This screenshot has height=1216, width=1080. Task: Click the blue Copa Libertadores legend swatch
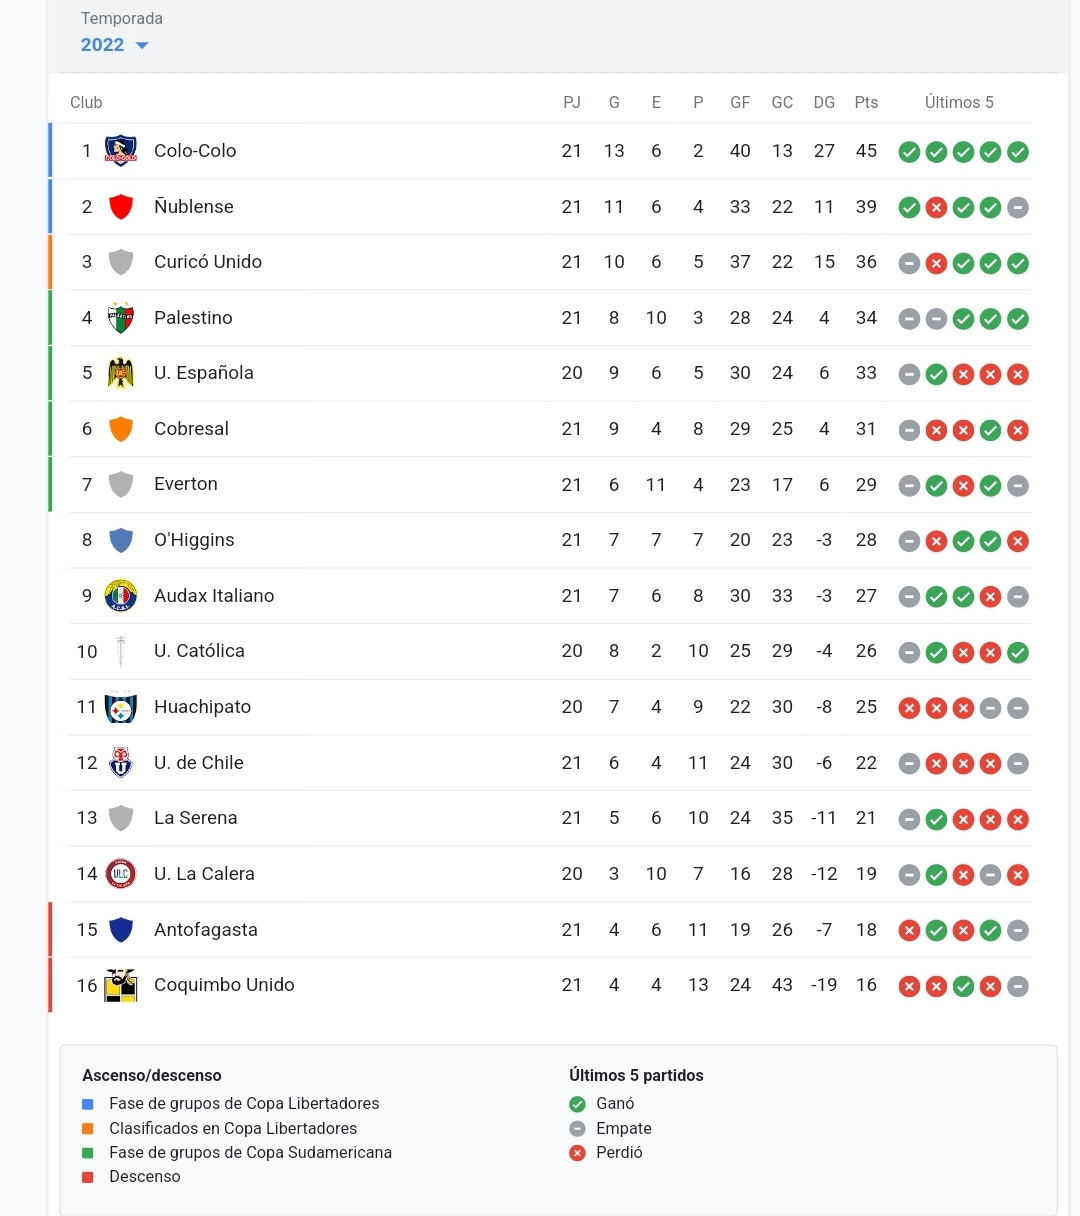[x=88, y=1104]
